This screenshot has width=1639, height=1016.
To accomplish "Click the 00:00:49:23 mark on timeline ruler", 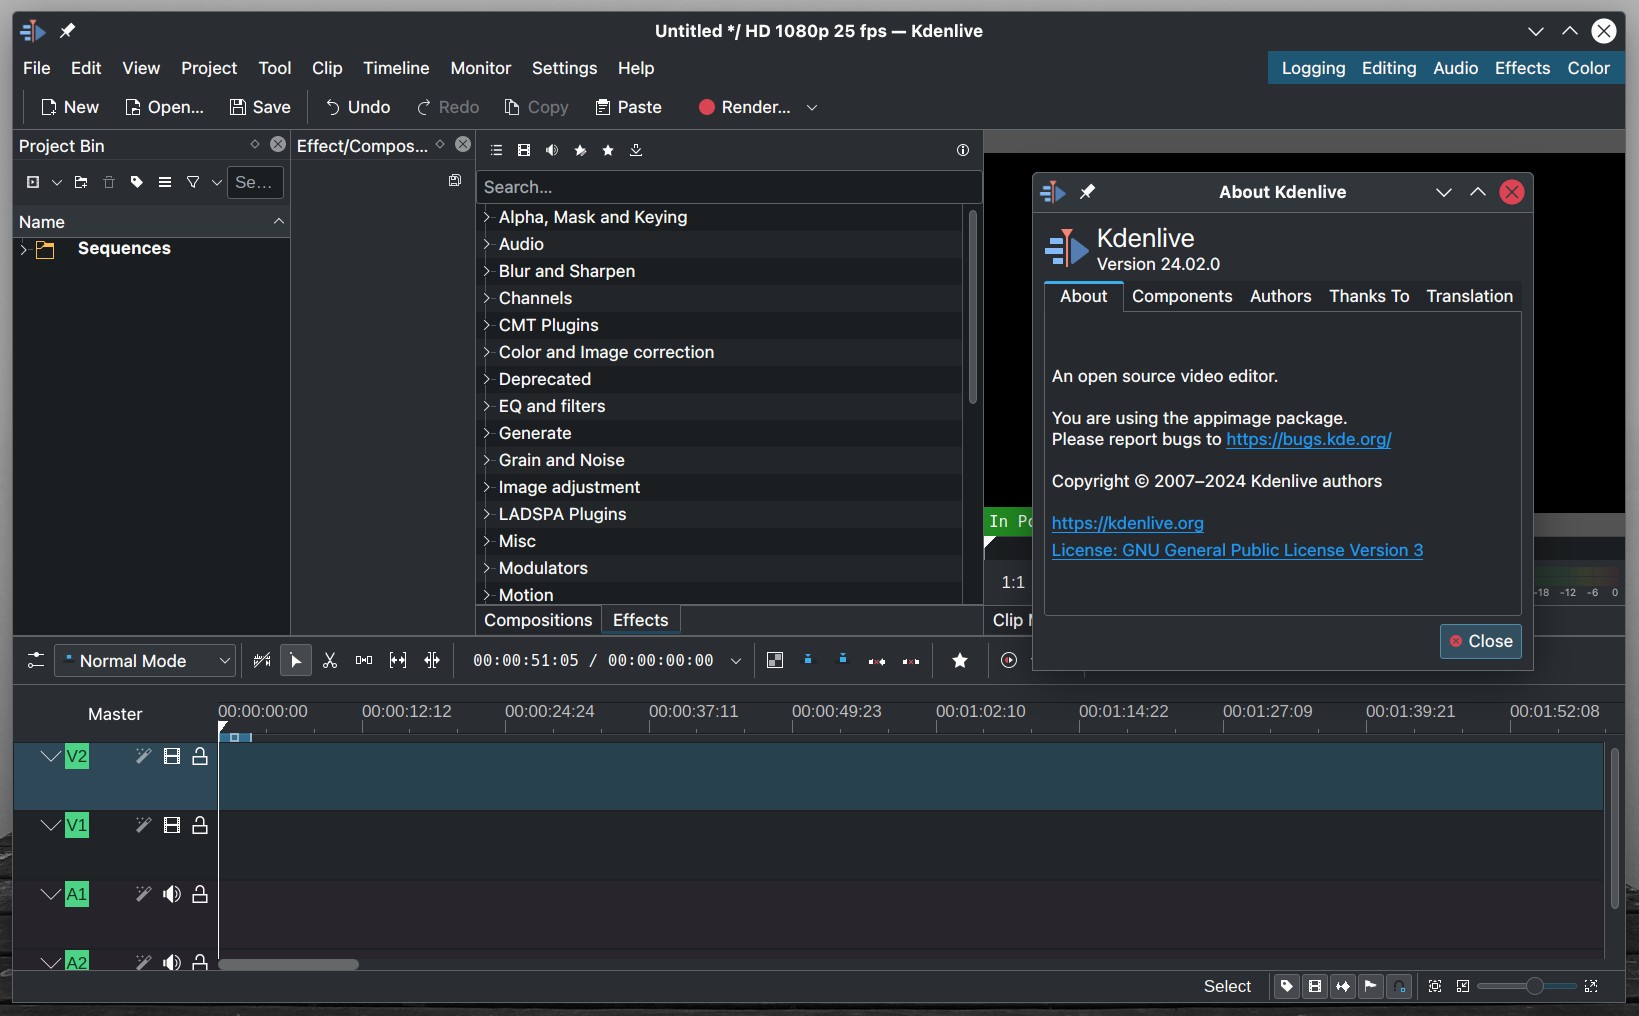I will 836,711.
